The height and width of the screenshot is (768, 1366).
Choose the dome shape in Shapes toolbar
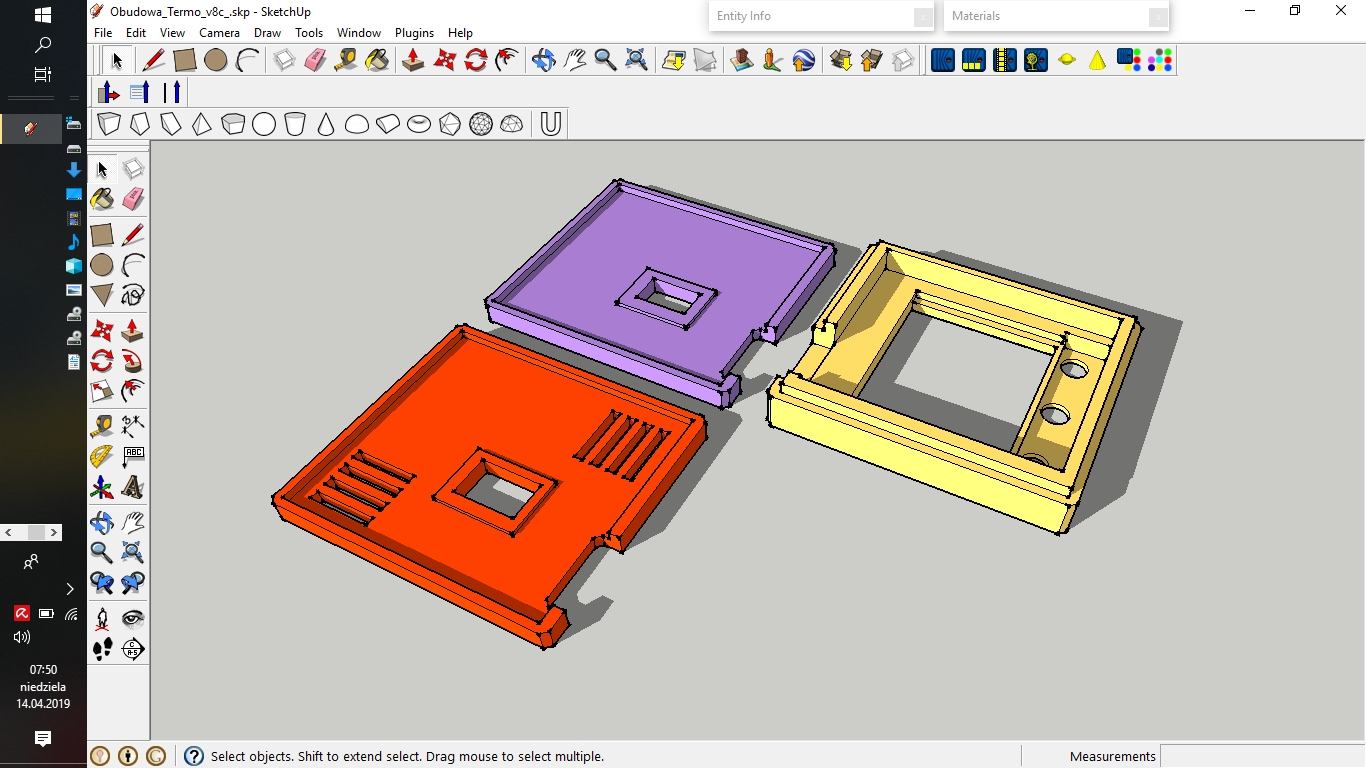click(357, 124)
